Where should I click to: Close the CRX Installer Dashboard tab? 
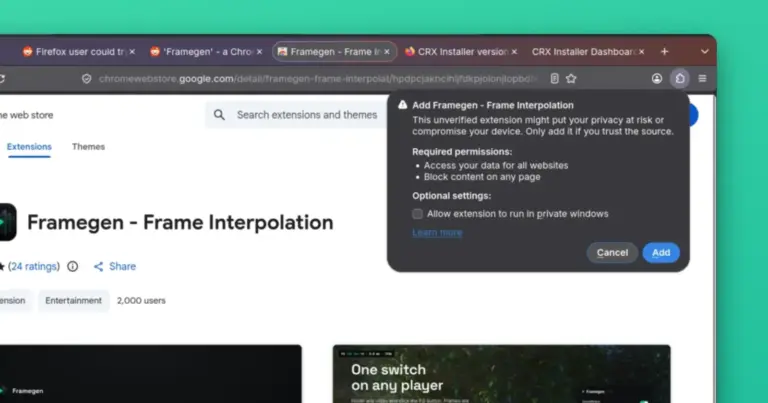(x=642, y=51)
